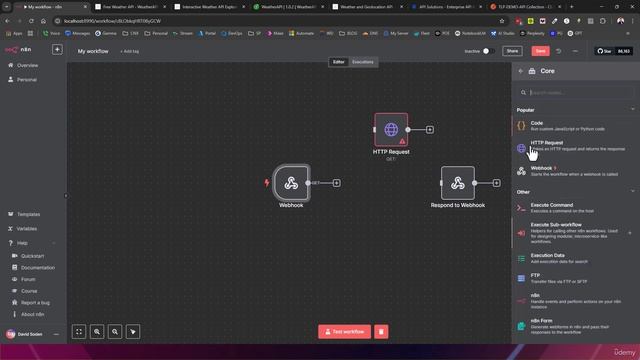This screenshot has width=640, height=360.
Task: Collapse the Popular section
Action: click(633, 110)
